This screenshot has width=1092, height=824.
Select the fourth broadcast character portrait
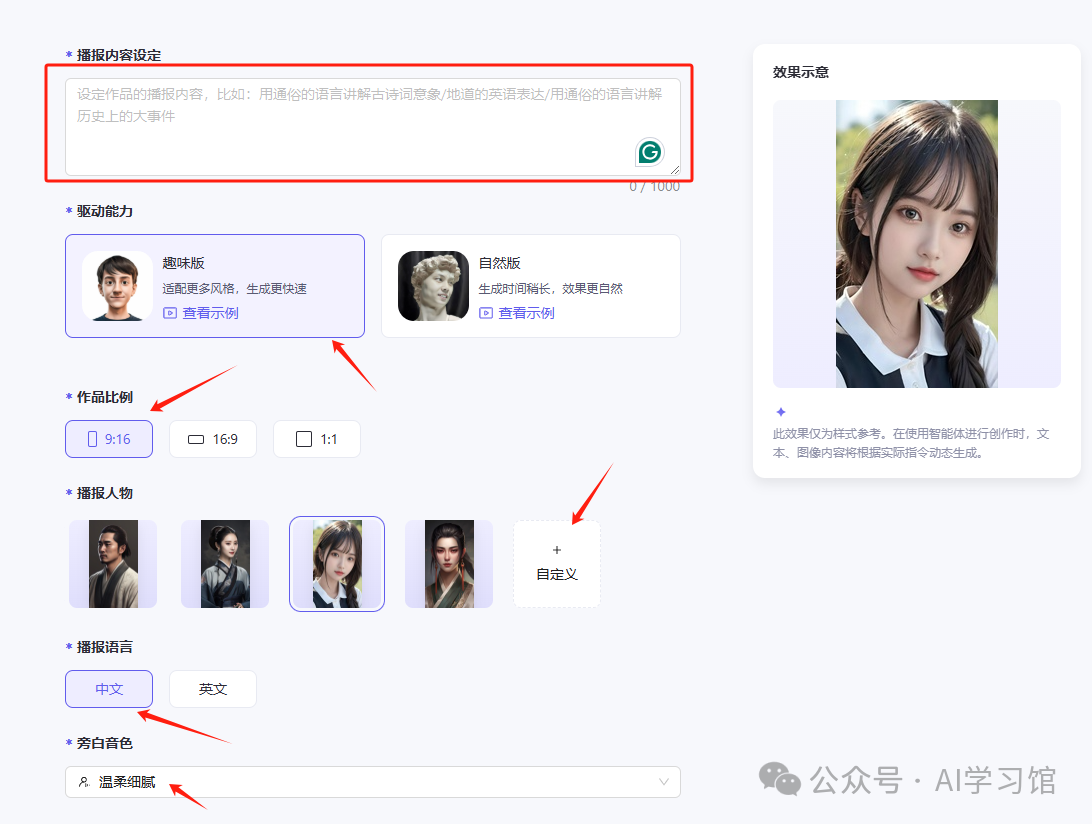point(448,563)
